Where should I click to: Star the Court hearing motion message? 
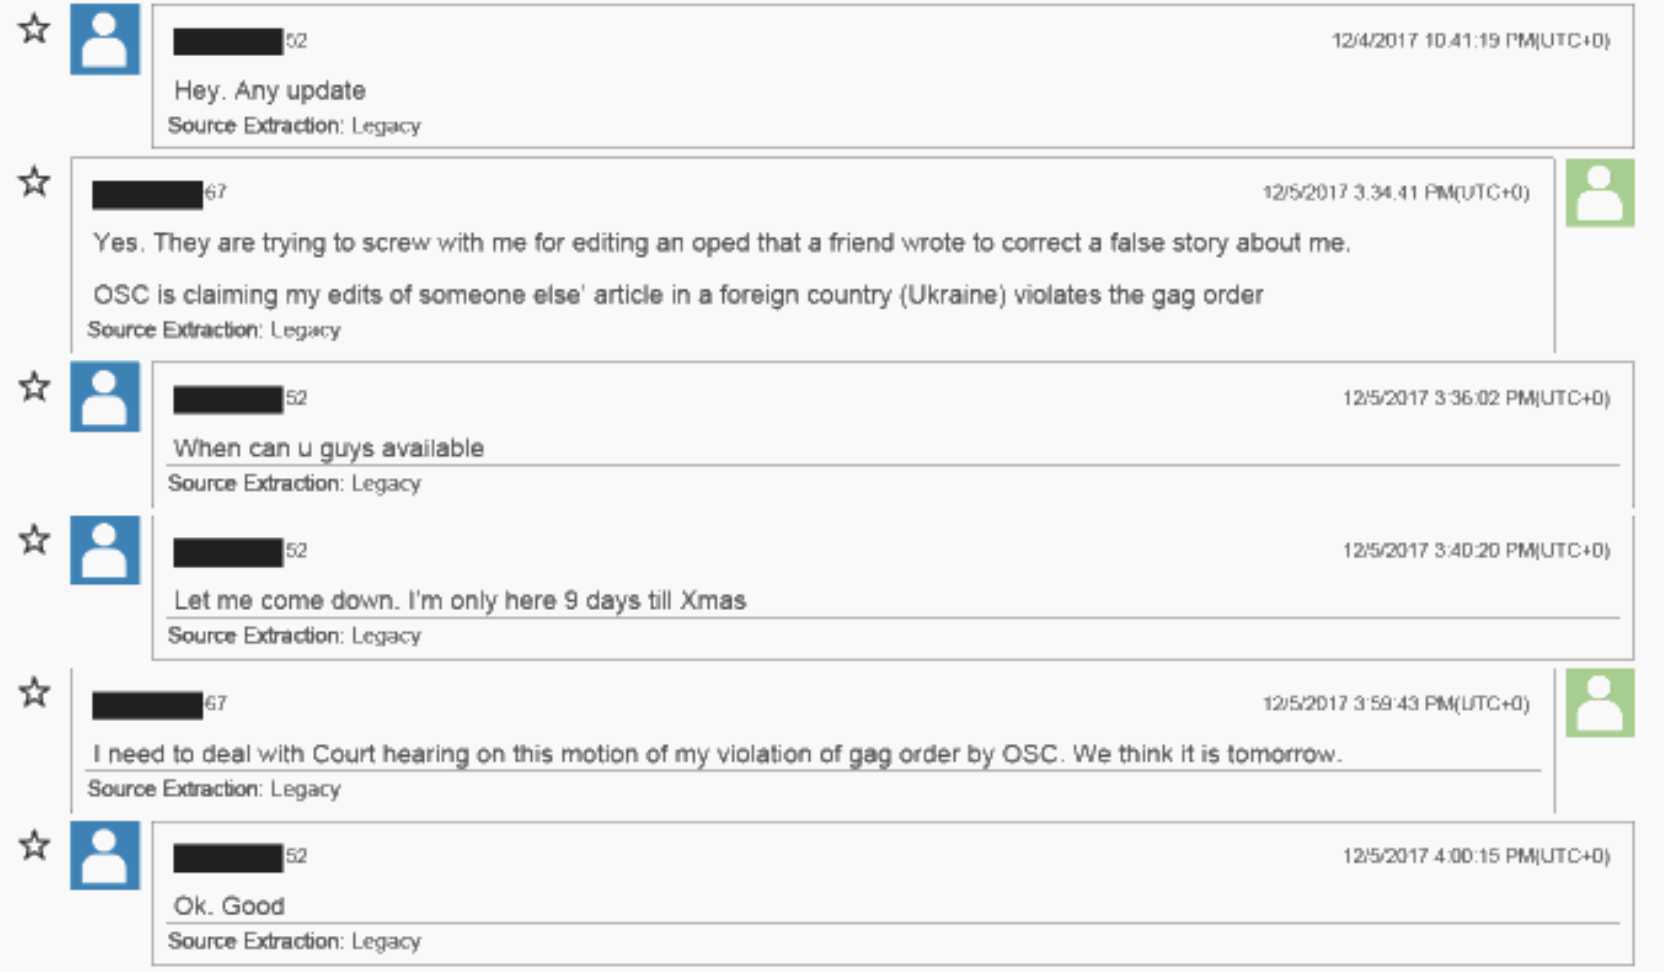(34, 691)
